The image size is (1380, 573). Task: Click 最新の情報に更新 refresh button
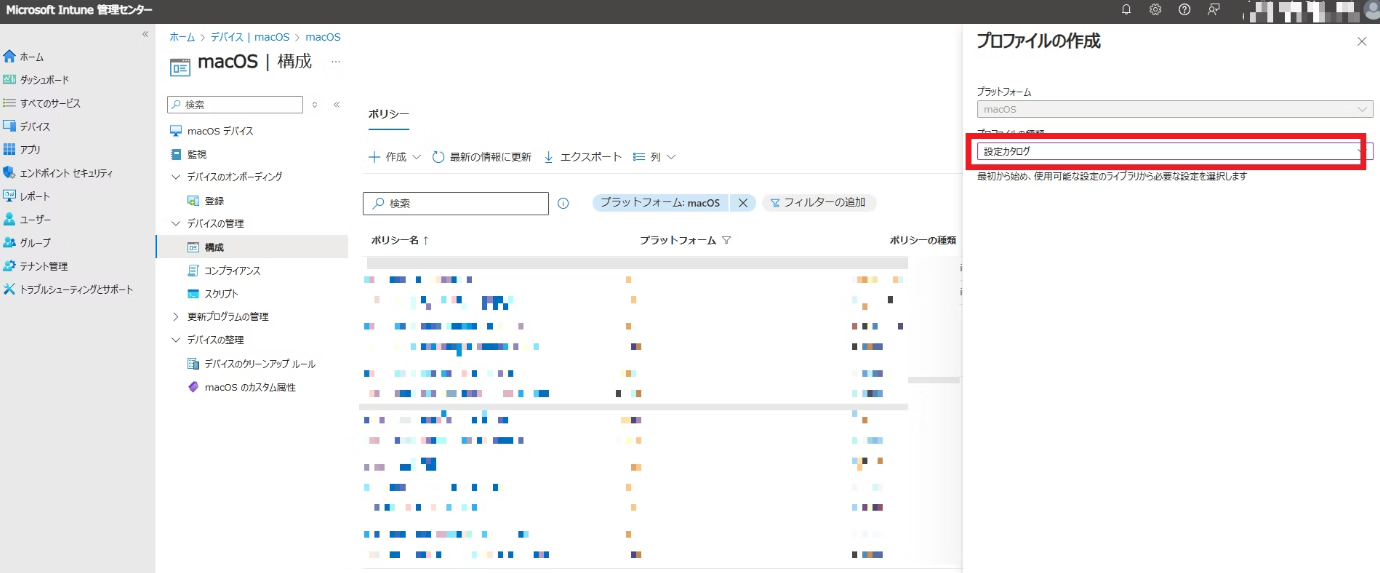pos(482,157)
